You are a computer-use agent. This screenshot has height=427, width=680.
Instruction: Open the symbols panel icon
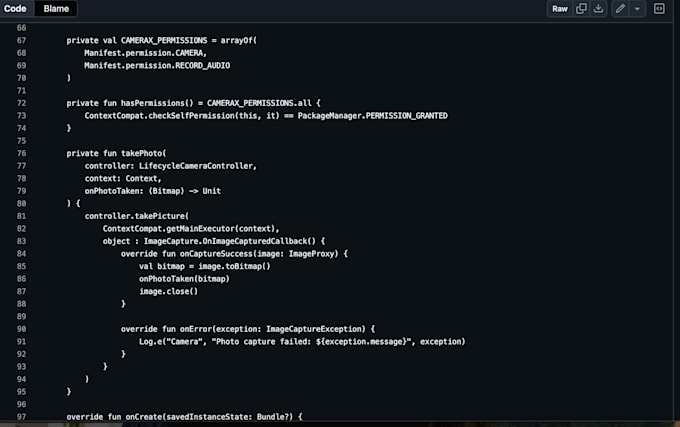pos(659,9)
